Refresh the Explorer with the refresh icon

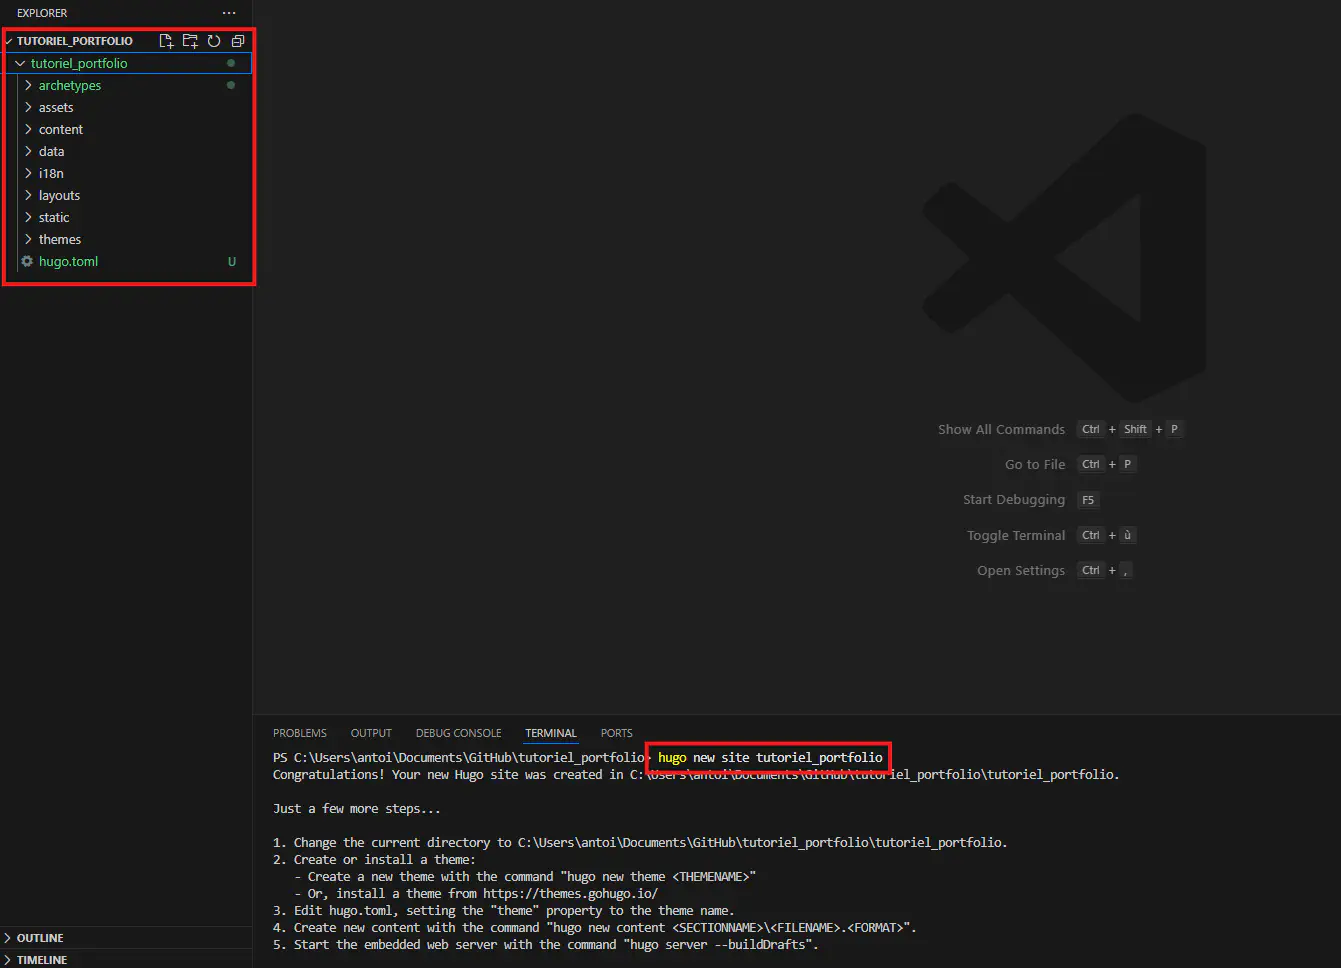pyautogui.click(x=214, y=41)
